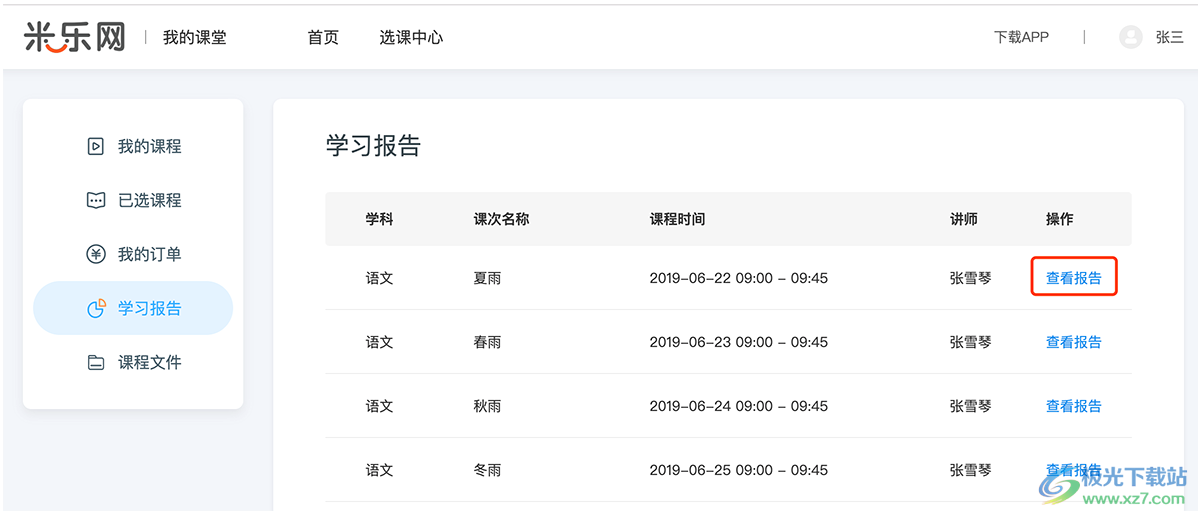Click the 讲师 column header
This screenshot has height=515, width=1198.
point(963,219)
